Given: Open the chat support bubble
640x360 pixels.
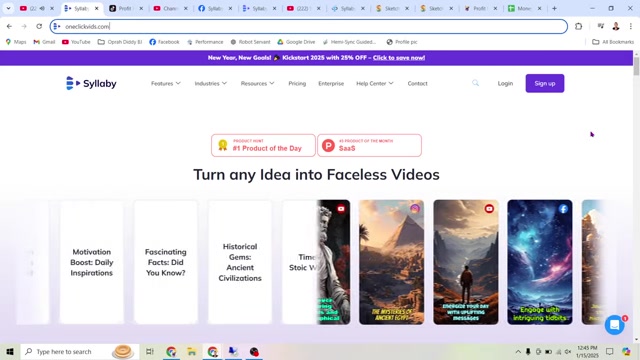Looking at the screenshot, I should point(615,325).
